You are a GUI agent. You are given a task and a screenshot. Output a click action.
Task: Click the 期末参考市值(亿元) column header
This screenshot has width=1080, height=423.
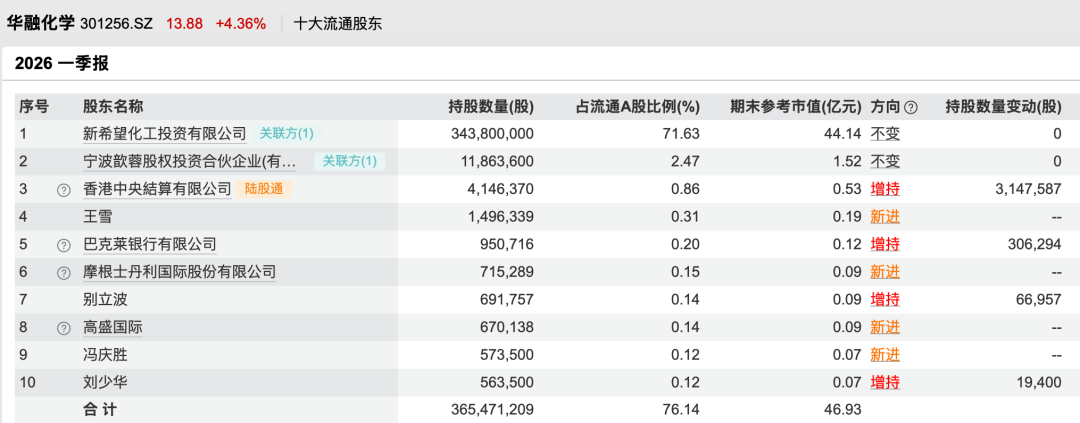pos(795,107)
